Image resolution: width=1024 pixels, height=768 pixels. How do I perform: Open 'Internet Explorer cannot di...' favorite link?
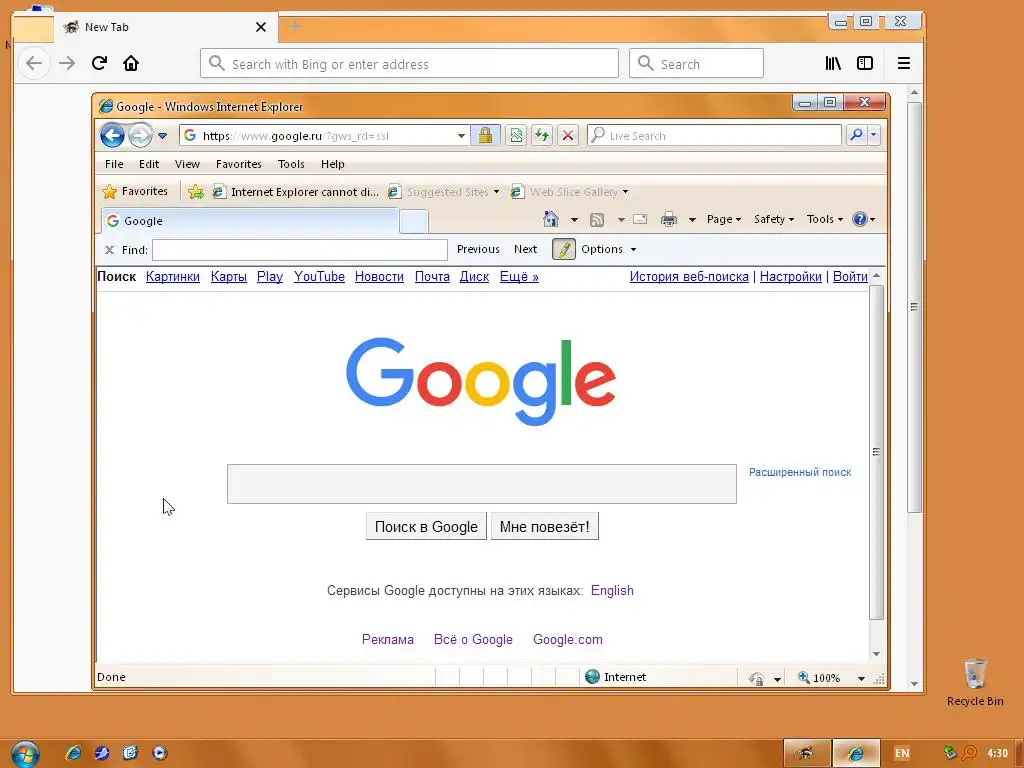[x=296, y=192]
